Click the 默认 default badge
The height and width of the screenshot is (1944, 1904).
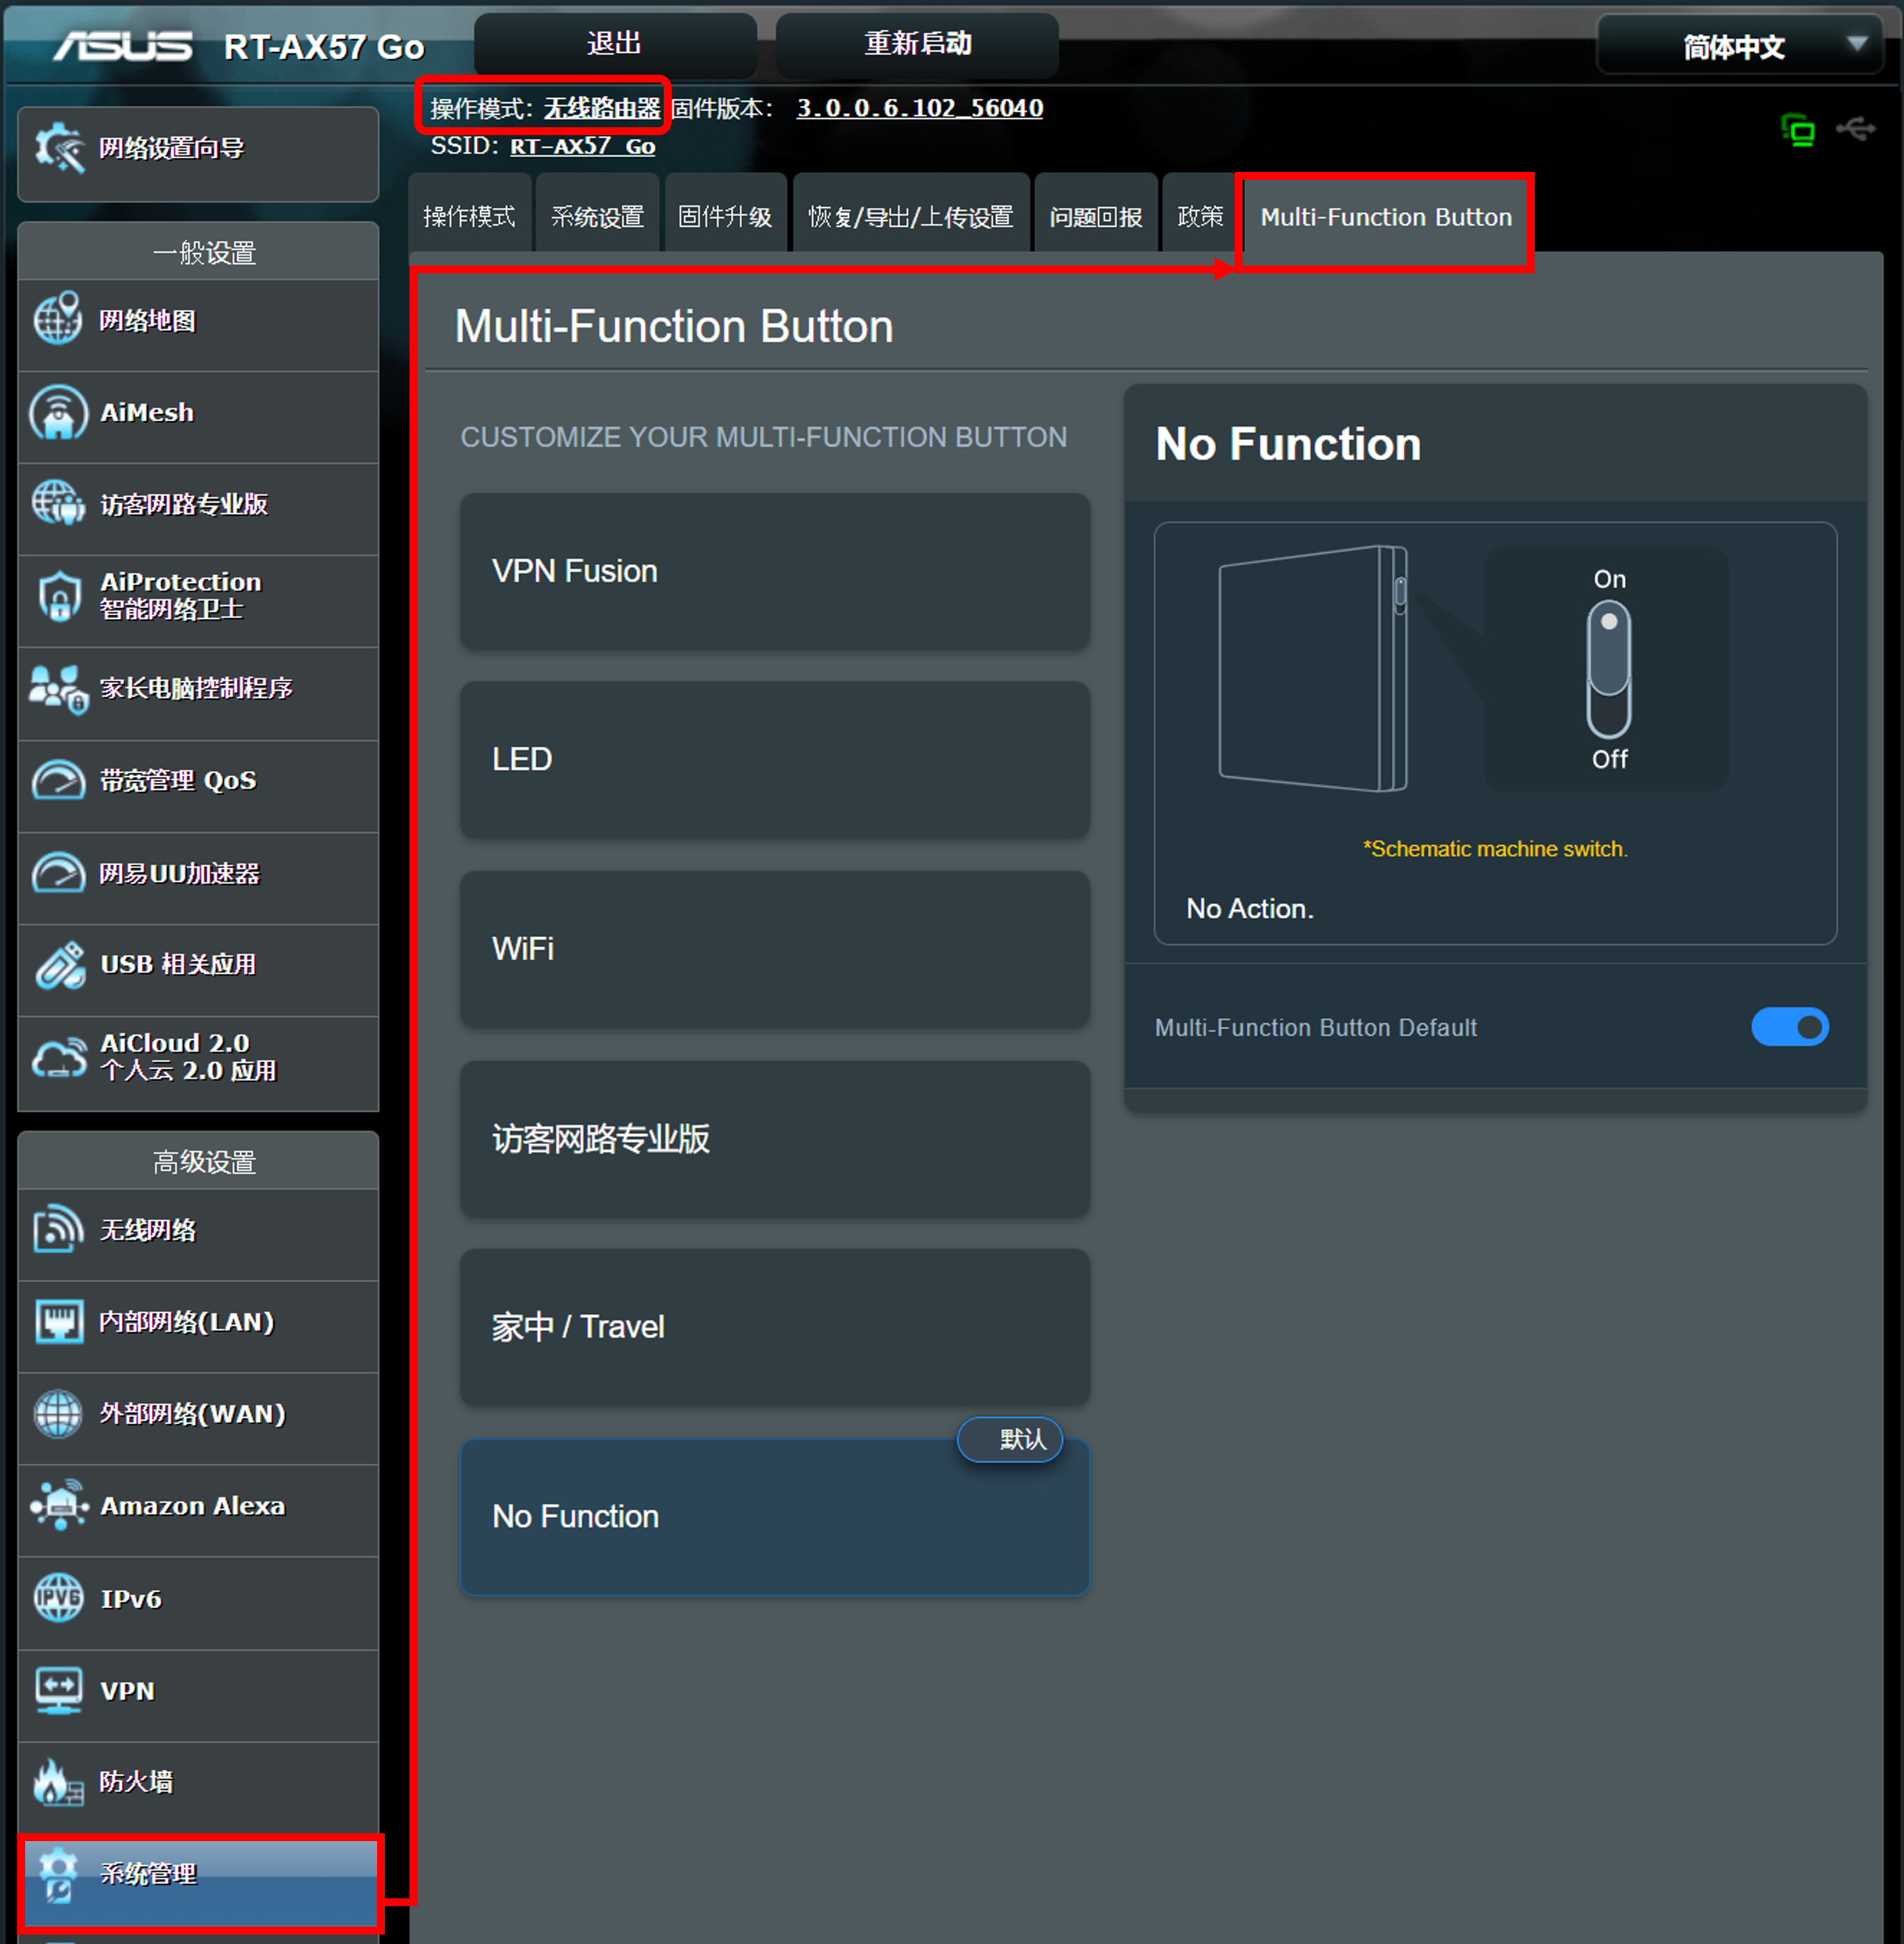1010,1439
